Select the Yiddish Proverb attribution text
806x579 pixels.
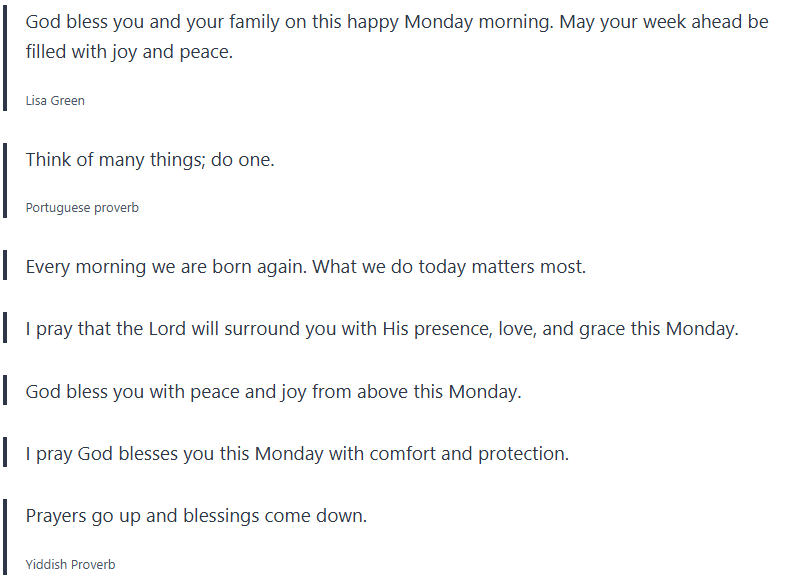click(70, 565)
